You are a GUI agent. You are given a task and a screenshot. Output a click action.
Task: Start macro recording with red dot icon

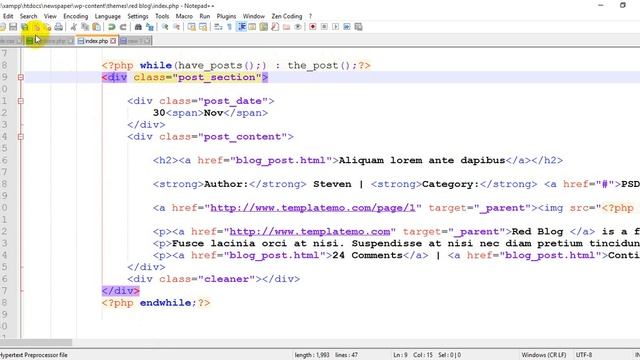[x=313, y=27]
